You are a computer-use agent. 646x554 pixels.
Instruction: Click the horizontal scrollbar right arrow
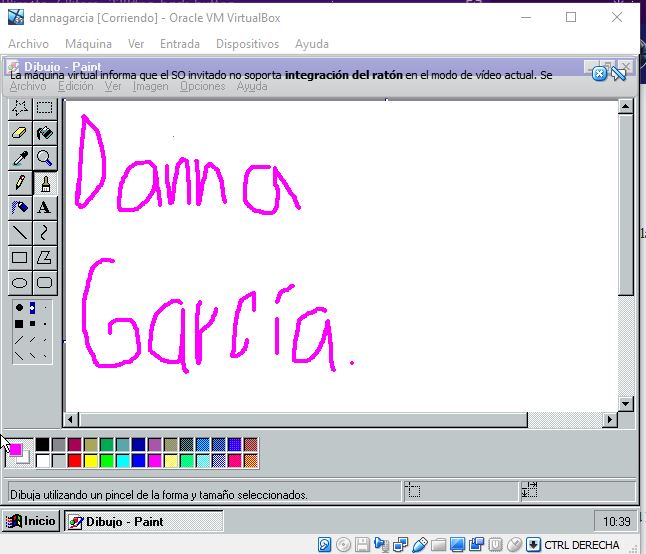click(610, 420)
